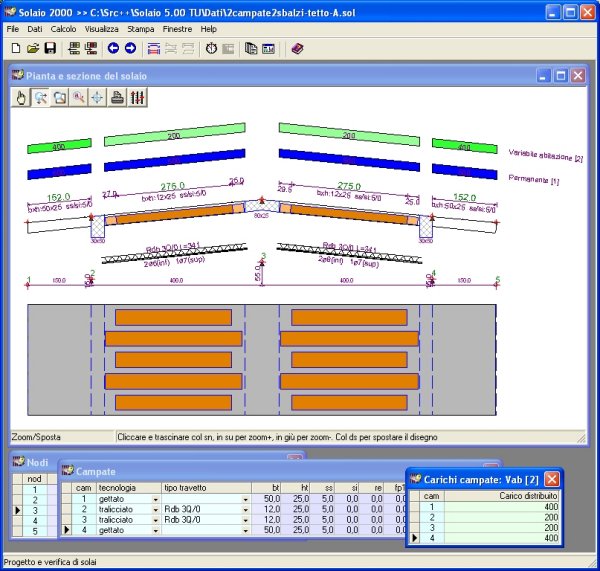Viewport: 600px width, 571px height.
Task: Click the 'Carico distribuito' column header
Action: click(x=502, y=496)
